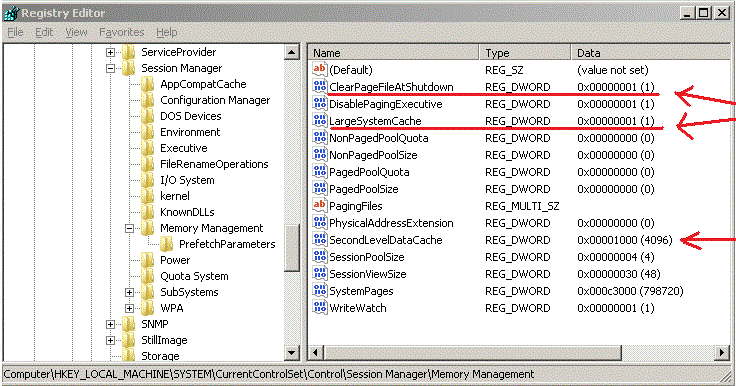Click the SNMP folder icon
The height and width of the screenshot is (386, 736).
click(129, 324)
